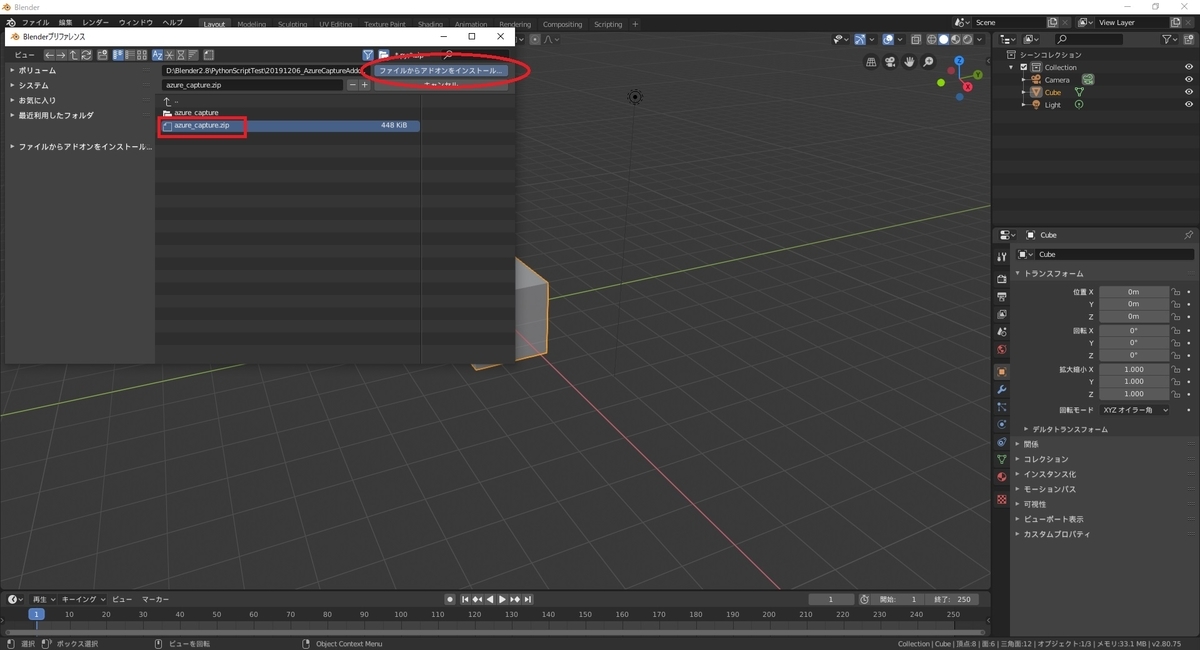Switch viewport to perspective/orthographic grid icon

(871, 62)
